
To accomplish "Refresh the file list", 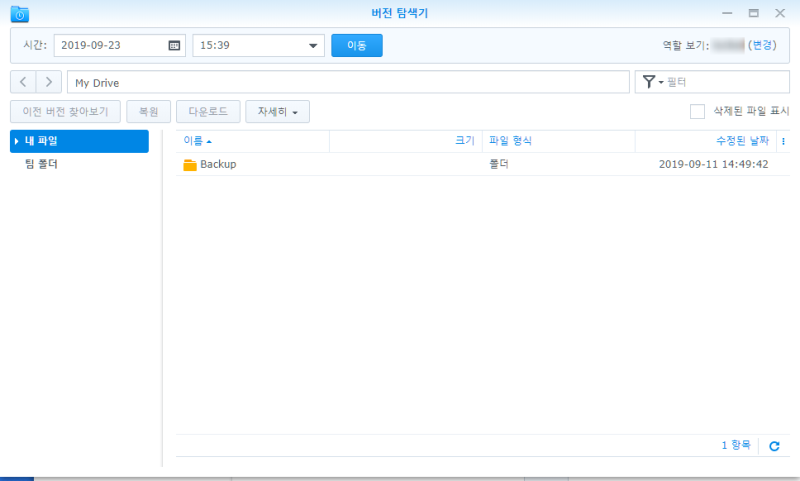I will coord(774,446).
